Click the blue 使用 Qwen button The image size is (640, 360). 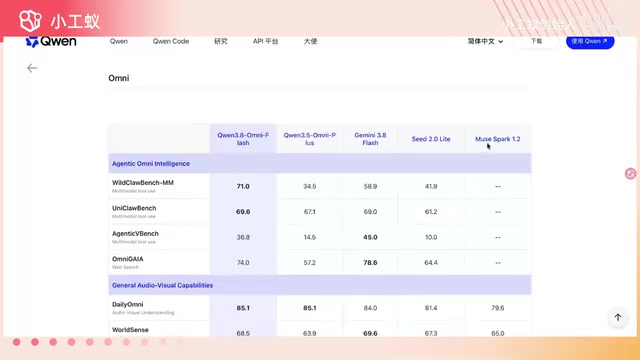tap(590, 41)
